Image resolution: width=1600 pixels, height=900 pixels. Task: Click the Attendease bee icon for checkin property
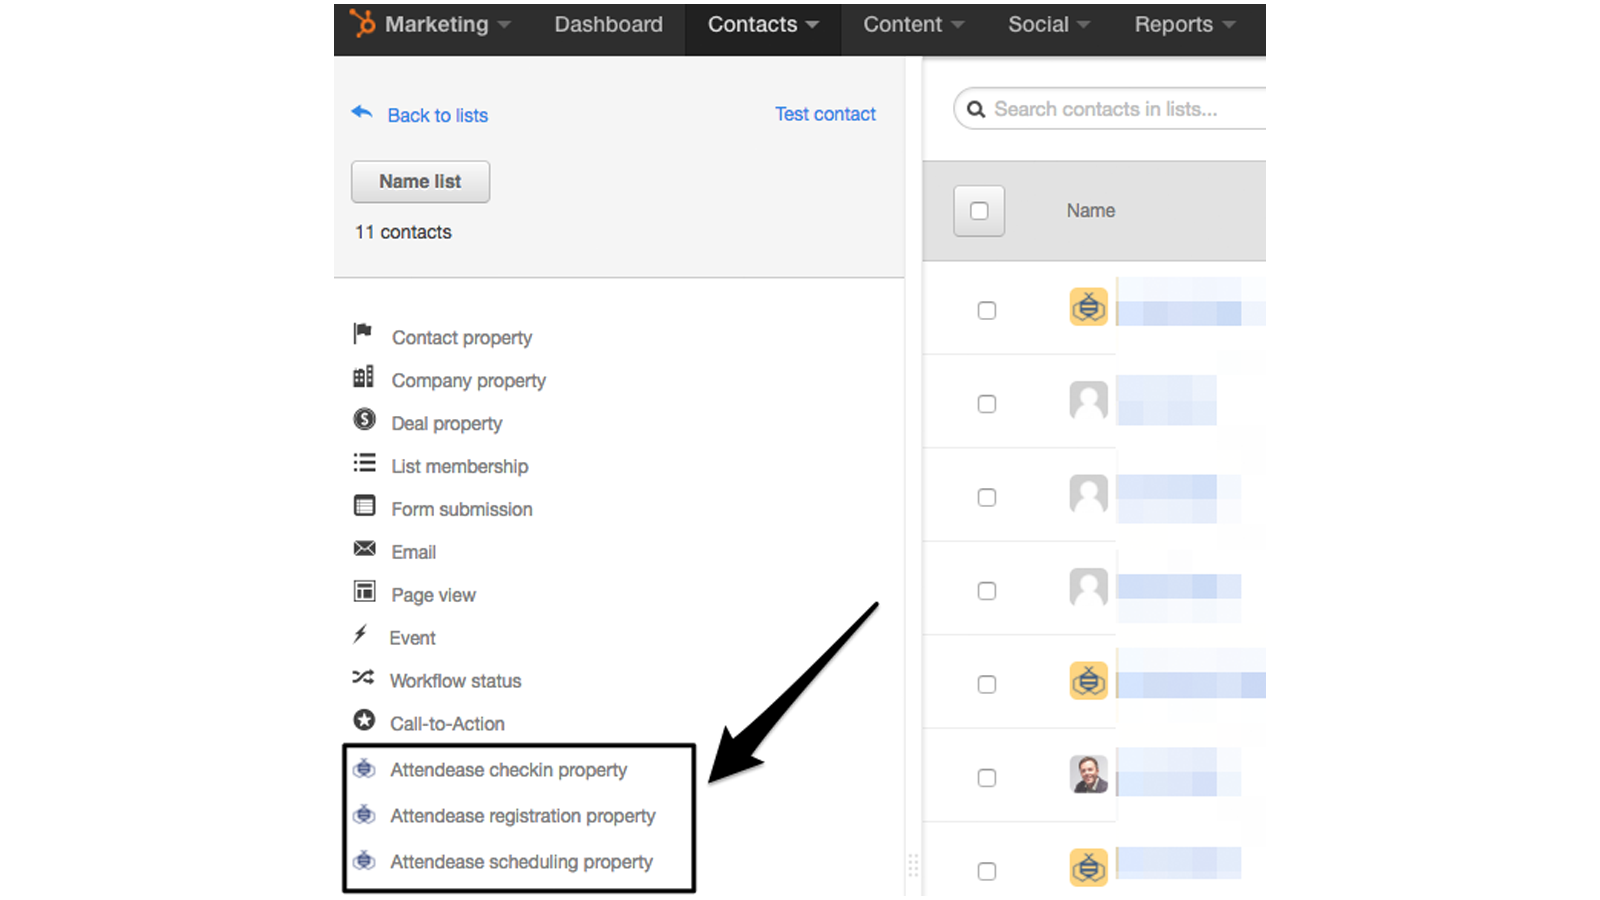pyautogui.click(x=364, y=768)
